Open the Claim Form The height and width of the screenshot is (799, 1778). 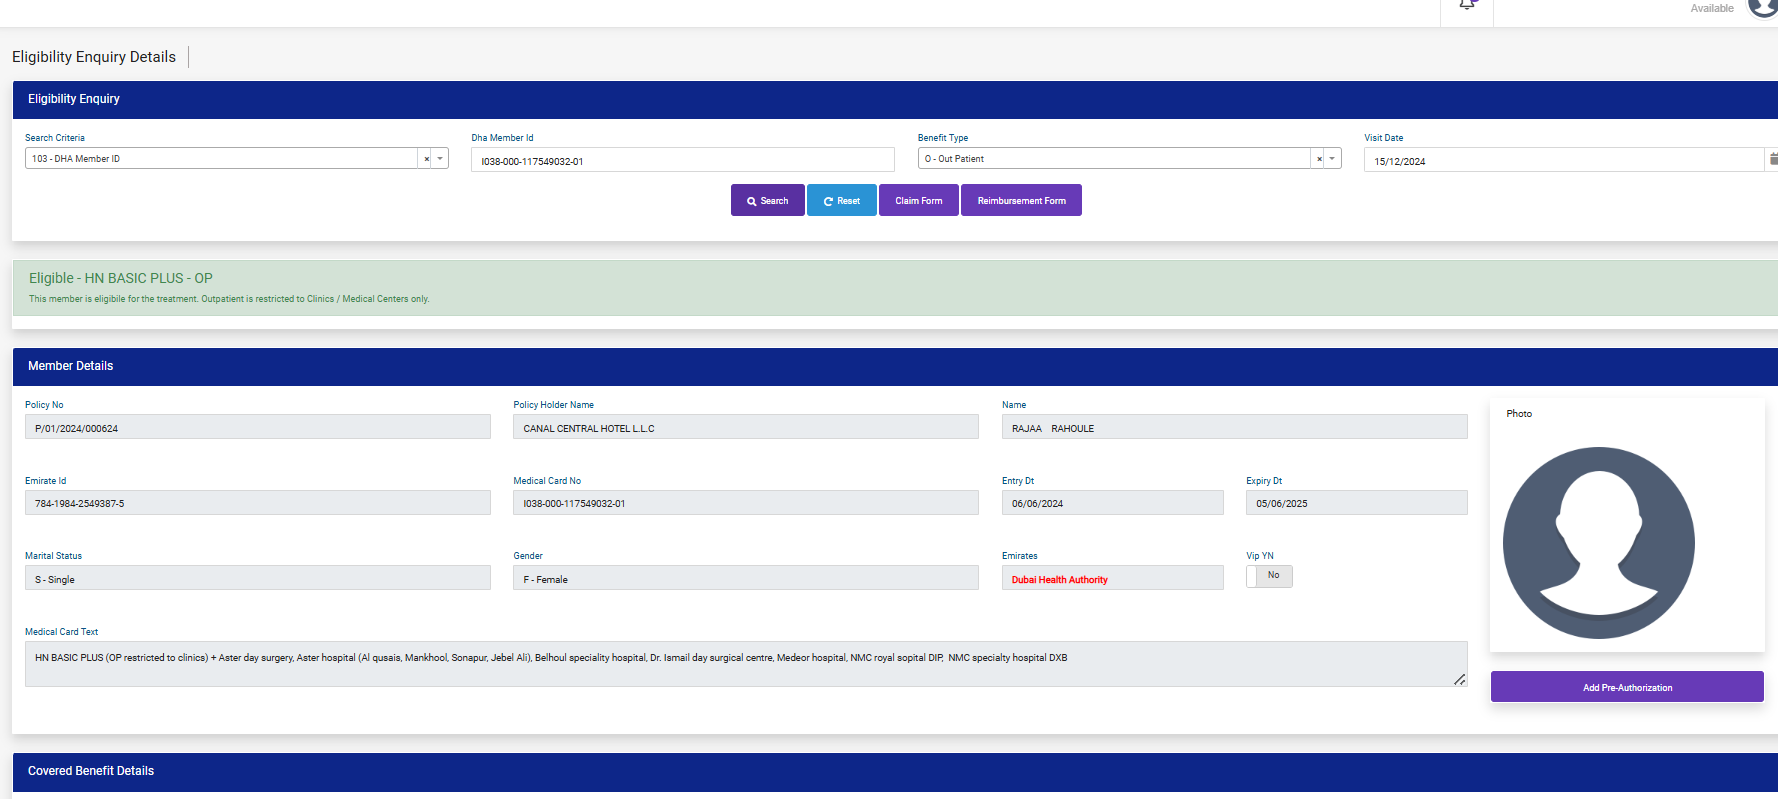pyautogui.click(x=918, y=200)
